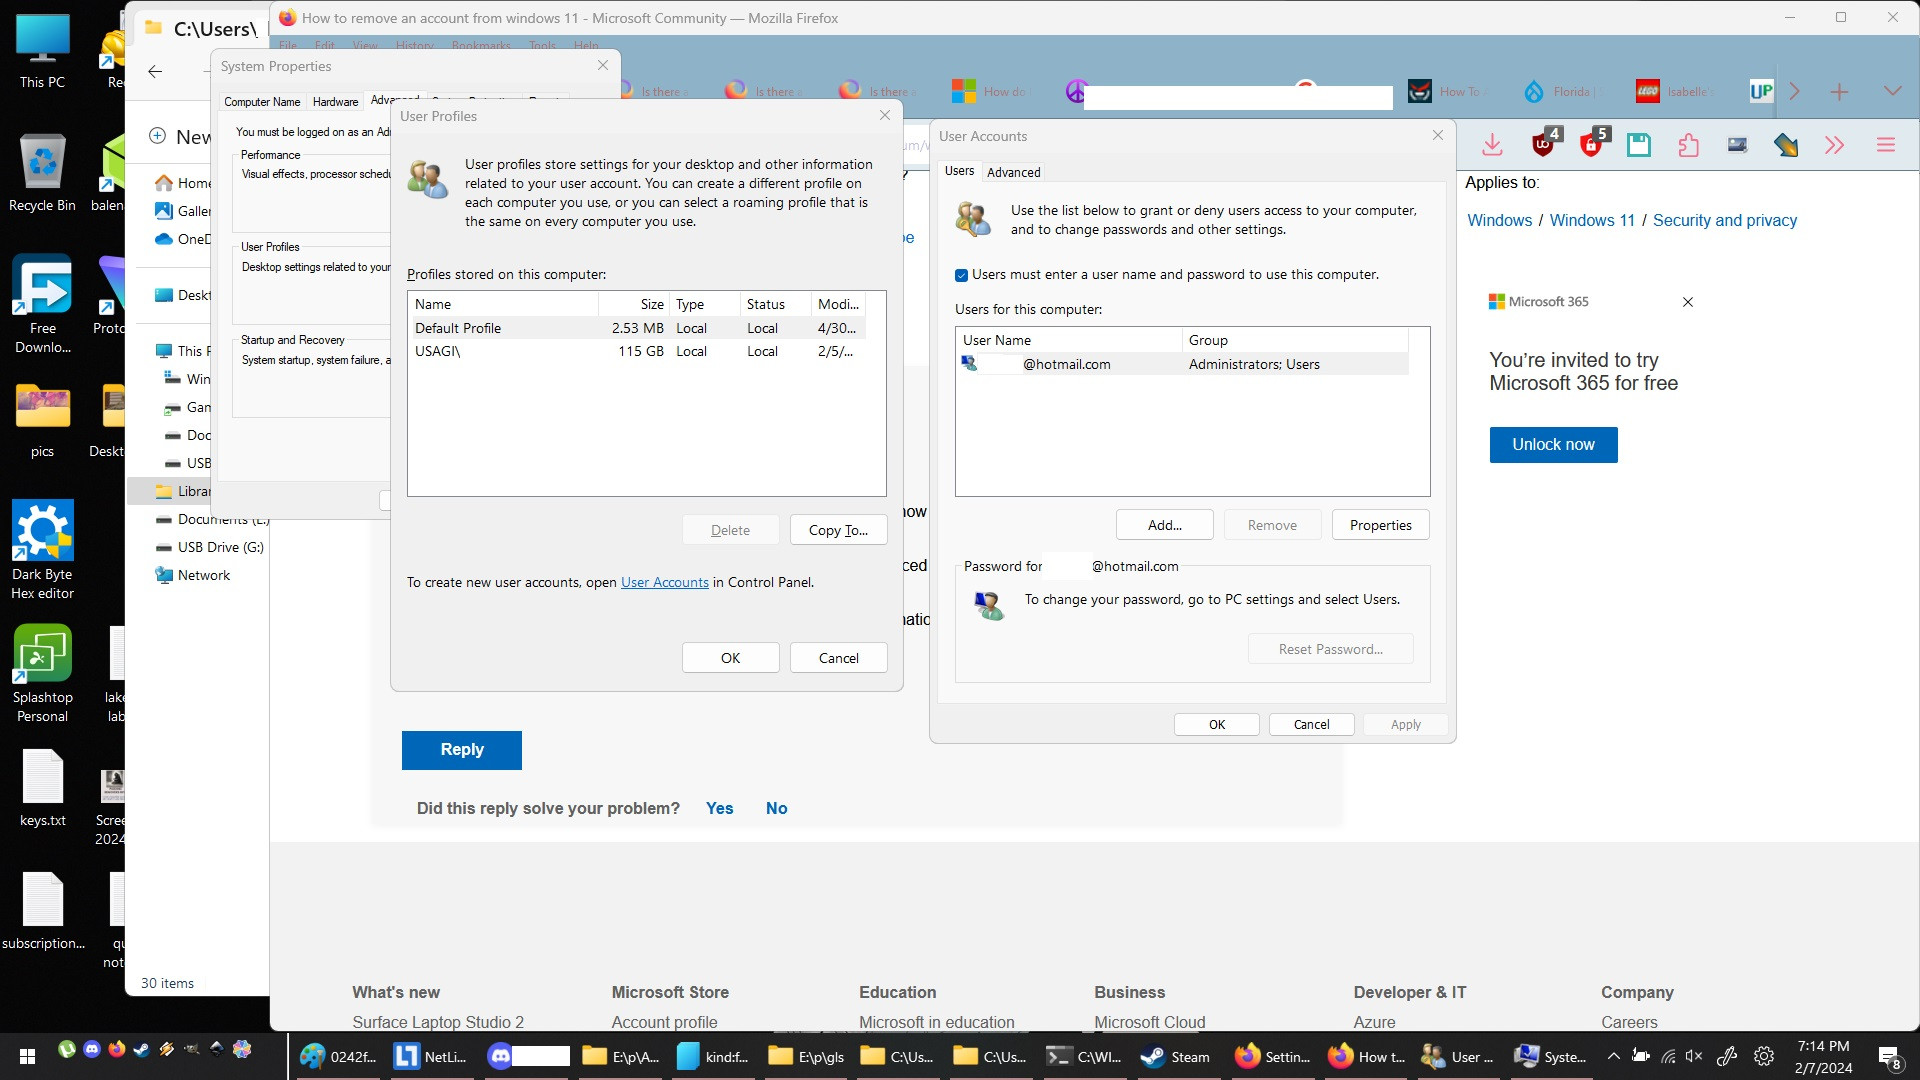Screen dimensions: 1920x1080
Task: Click the uBlock Origin extension icon
Action: pyautogui.click(x=1543, y=145)
